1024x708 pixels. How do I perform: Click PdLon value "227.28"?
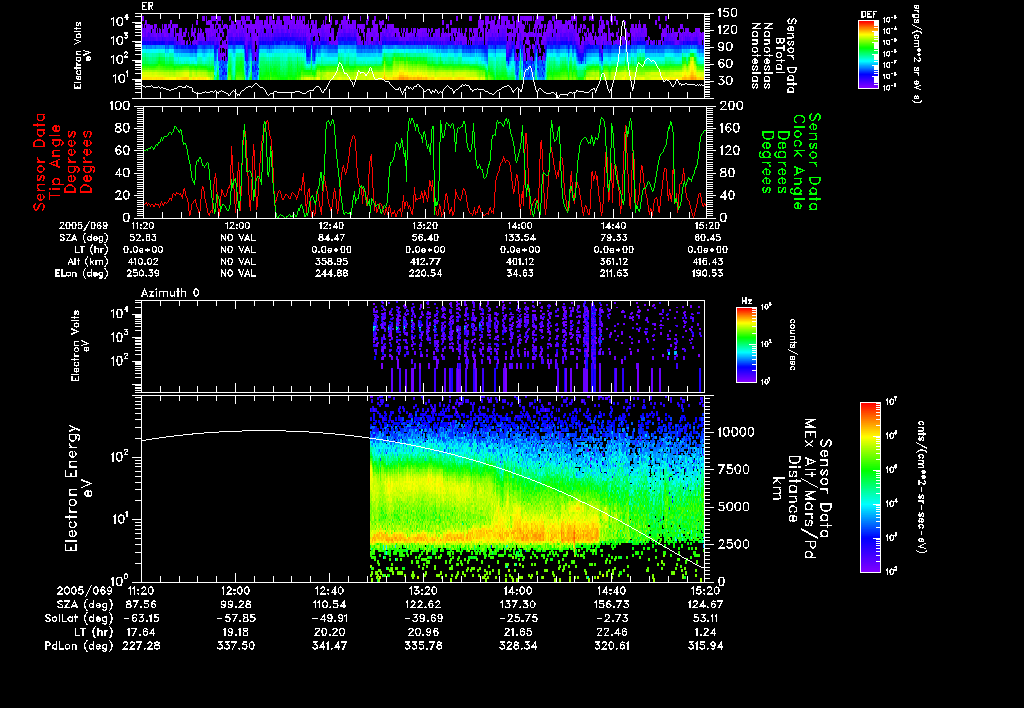[x=141, y=646]
